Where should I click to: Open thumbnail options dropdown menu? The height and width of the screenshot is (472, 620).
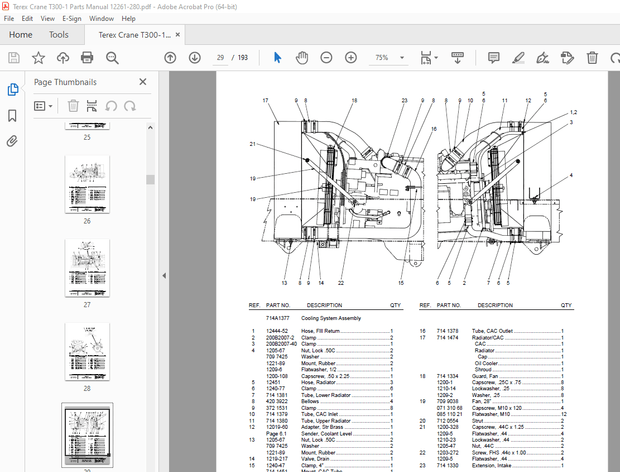(x=44, y=105)
